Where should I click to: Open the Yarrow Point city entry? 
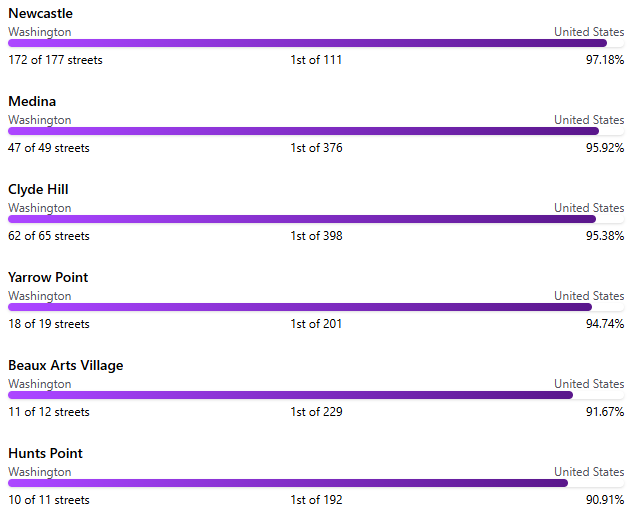[x=48, y=277]
